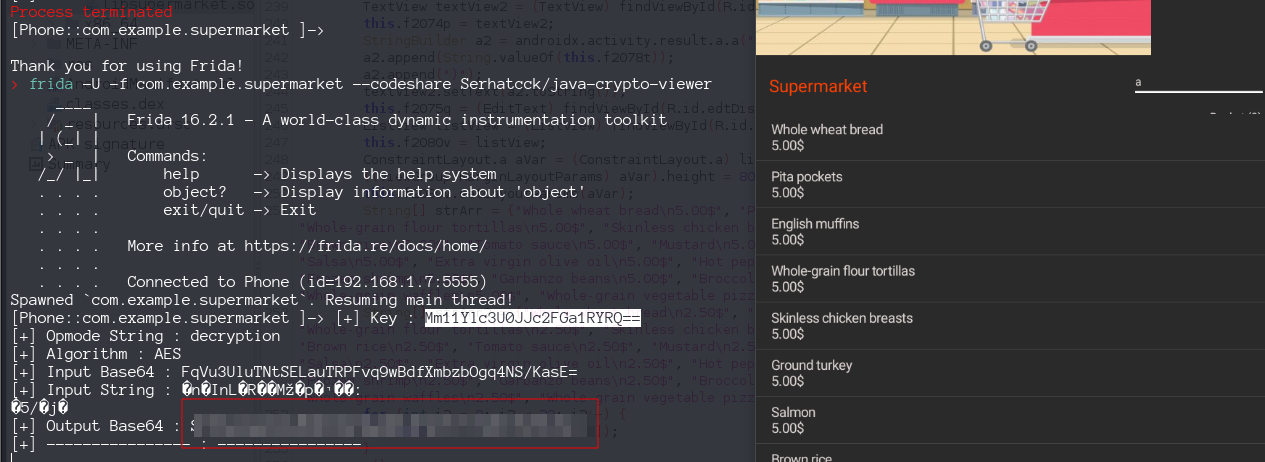Select Skinless chicken breasts item
The image size is (1265, 462).
(x=1010, y=325)
